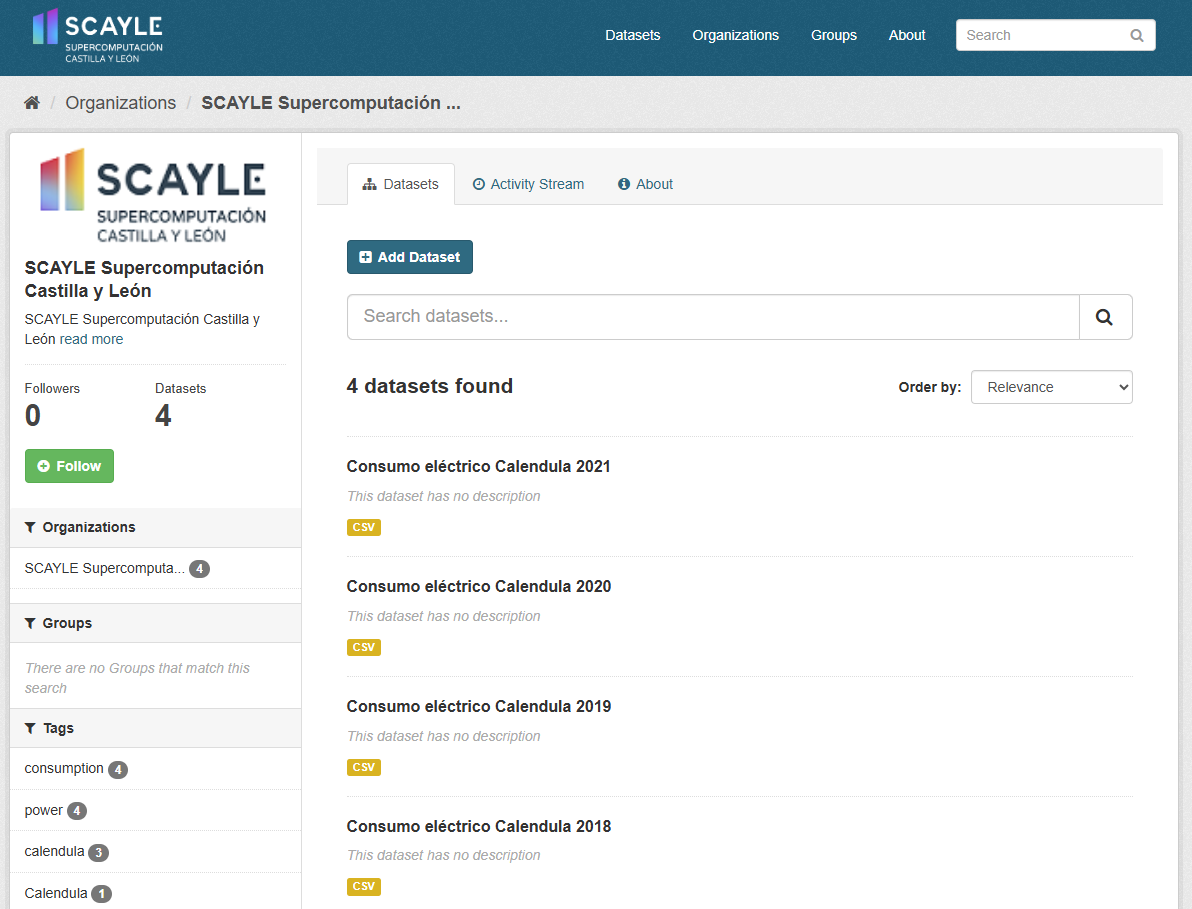Viewport: 1192px width, 909px height.
Task: Open Datasets in the top navigation
Action: tap(632, 36)
